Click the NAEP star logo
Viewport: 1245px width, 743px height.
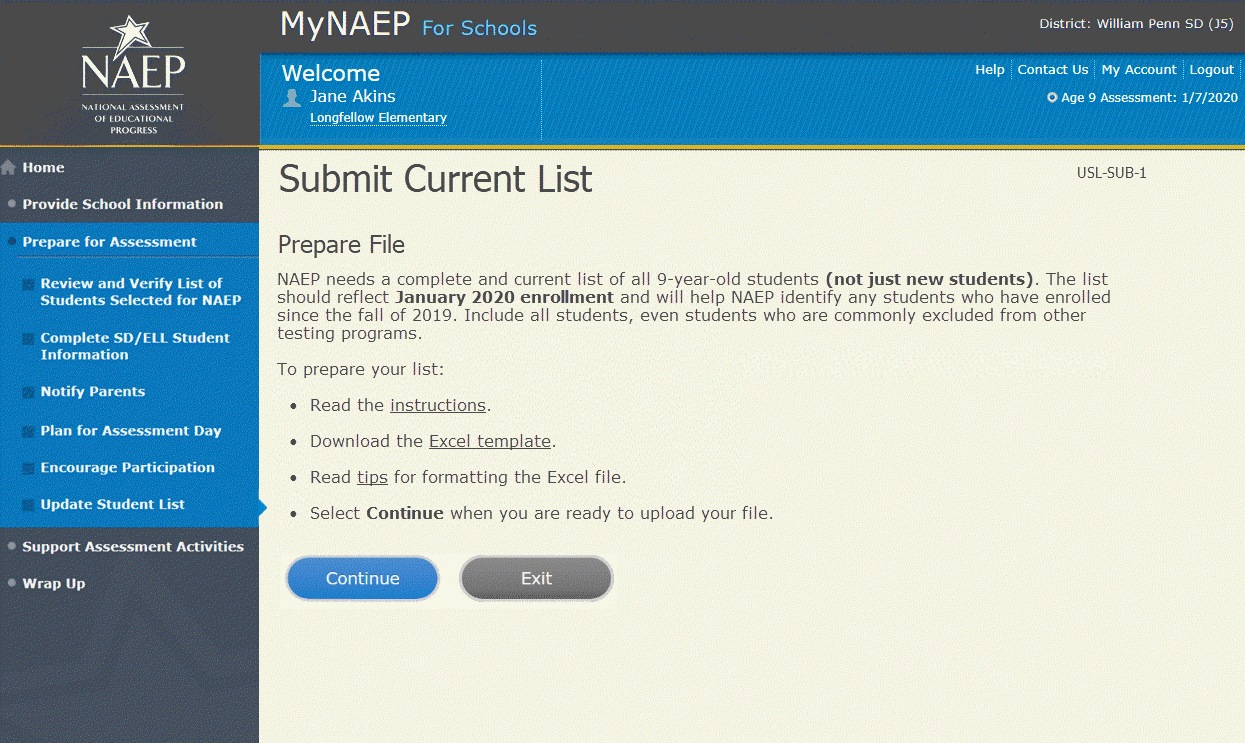click(133, 75)
